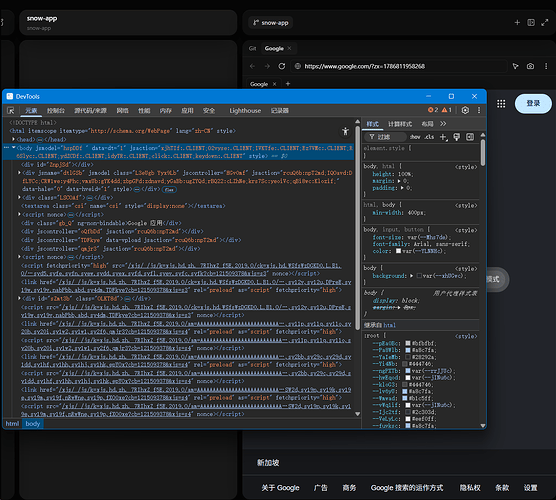The width and height of the screenshot is (556, 500).
Task: Switch to the 控制台 (Console) tab
Action: [56, 111]
